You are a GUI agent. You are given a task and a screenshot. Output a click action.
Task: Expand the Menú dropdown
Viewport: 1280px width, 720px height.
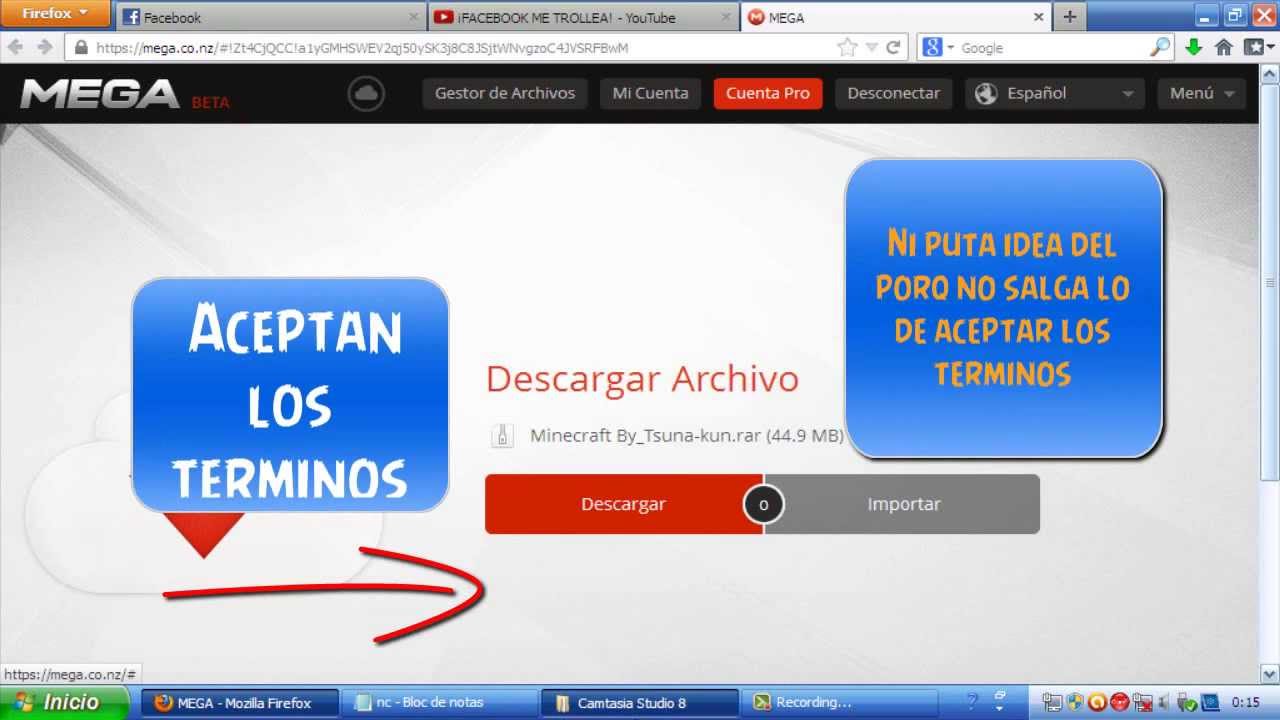point(1228,94)
